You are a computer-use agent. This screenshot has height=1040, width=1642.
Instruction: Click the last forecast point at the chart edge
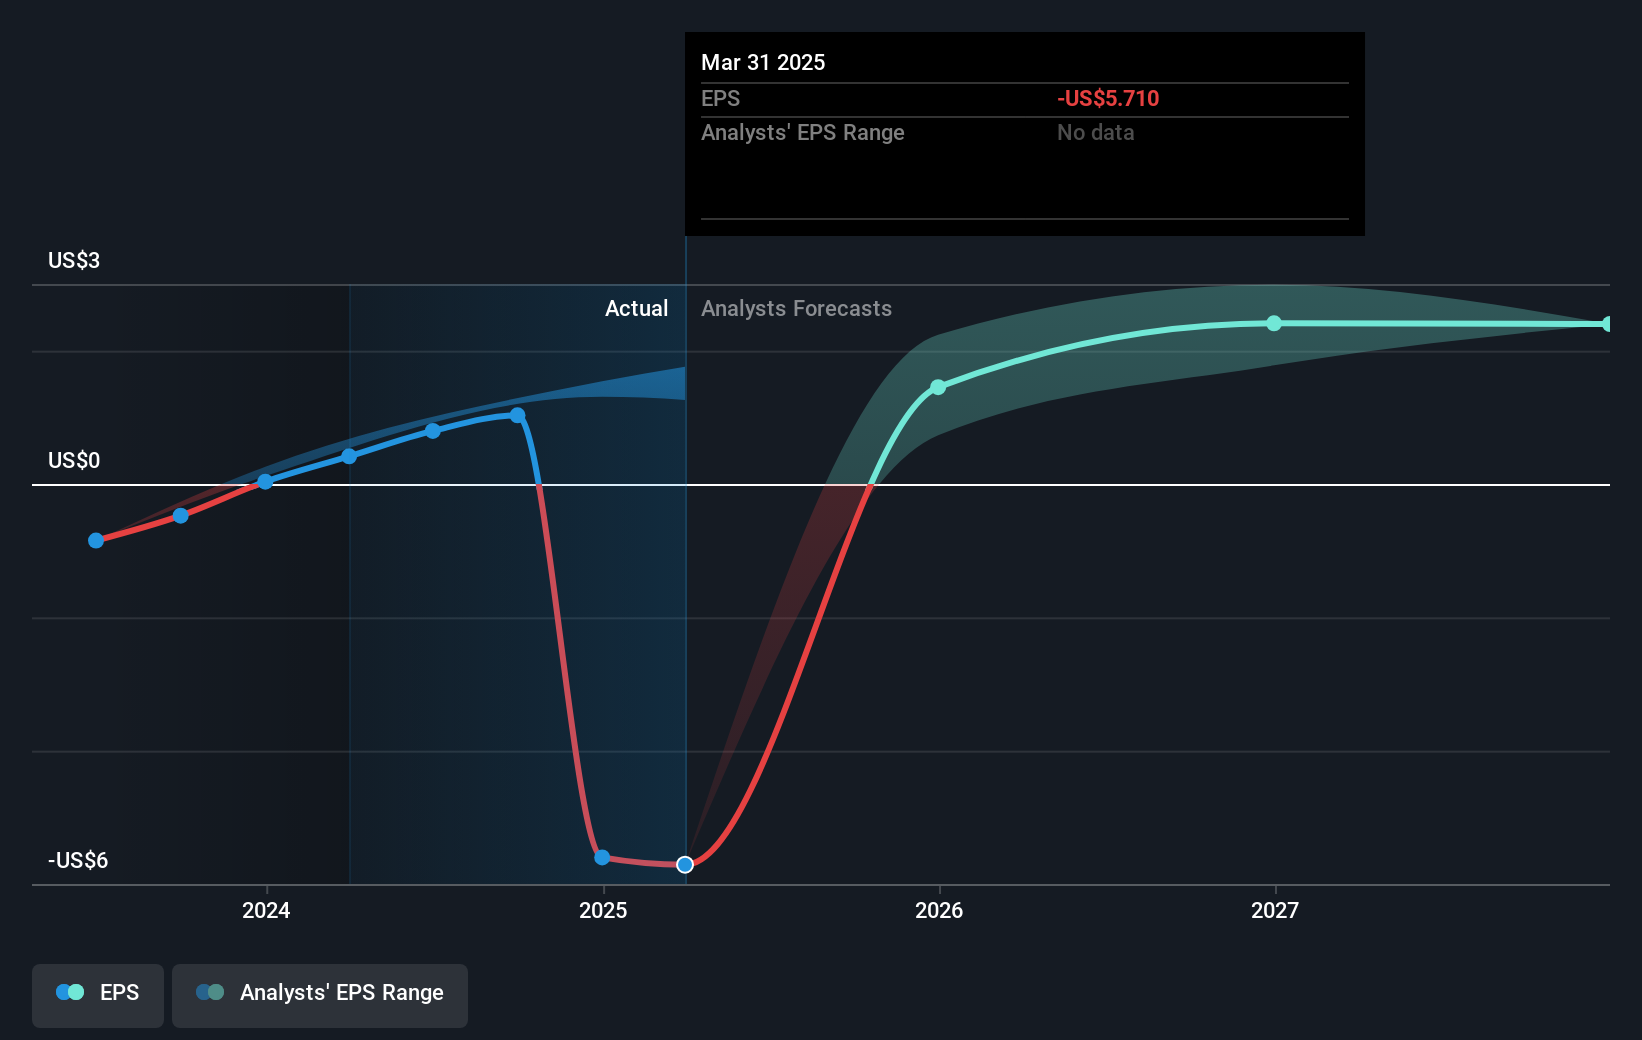1607,323
